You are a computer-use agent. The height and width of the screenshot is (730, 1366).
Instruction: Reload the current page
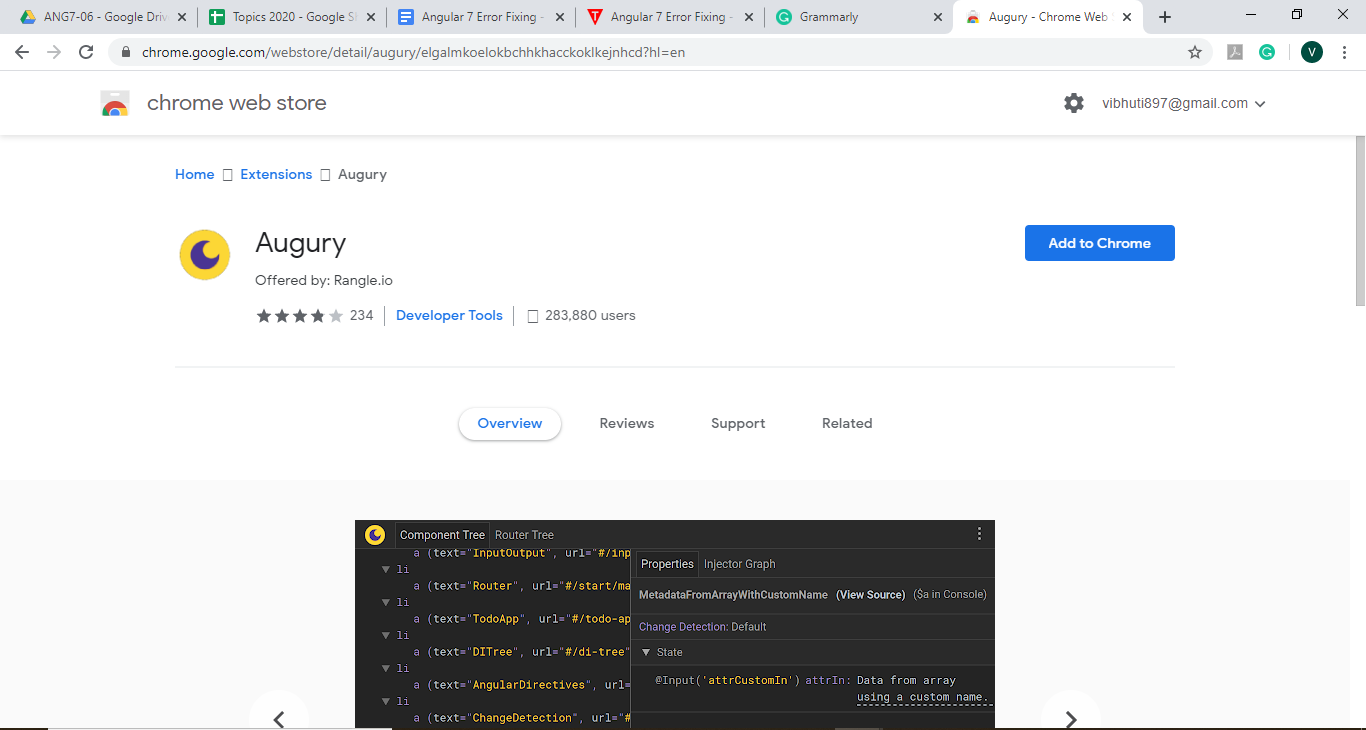[86, 52]
